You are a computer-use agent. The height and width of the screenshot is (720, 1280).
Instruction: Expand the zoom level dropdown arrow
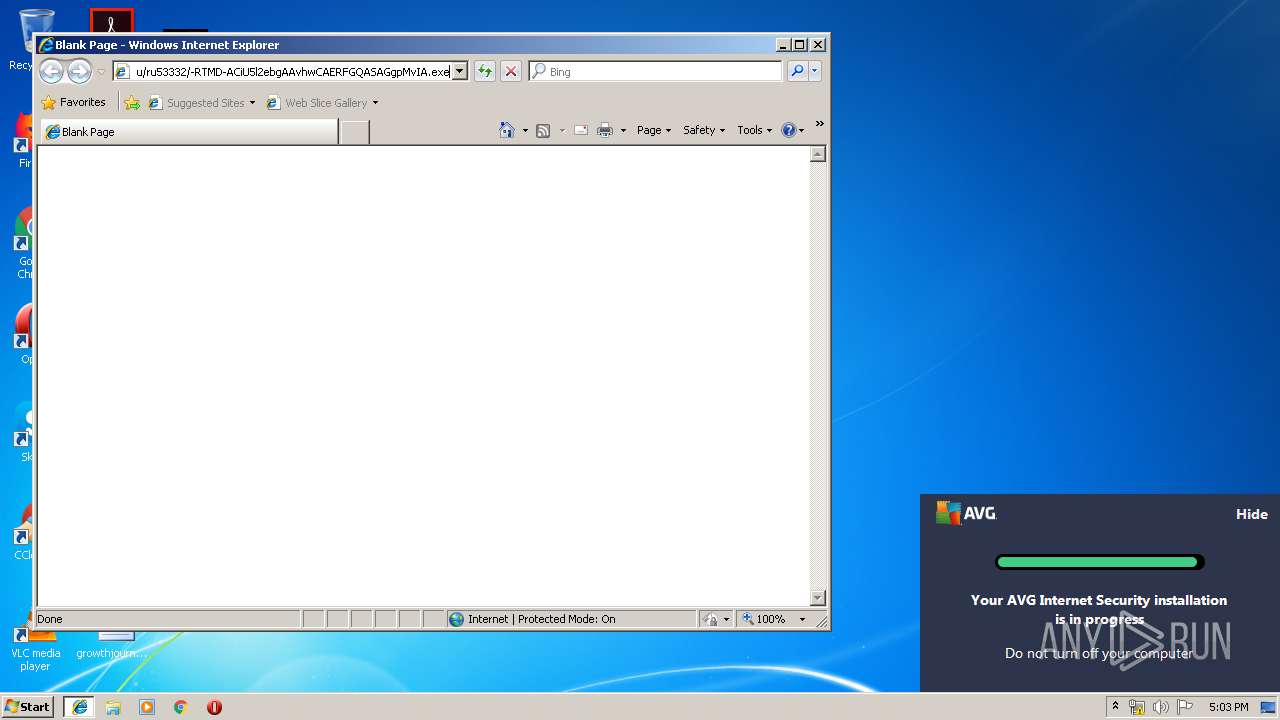pyautogui.click(x=802, y=619)
